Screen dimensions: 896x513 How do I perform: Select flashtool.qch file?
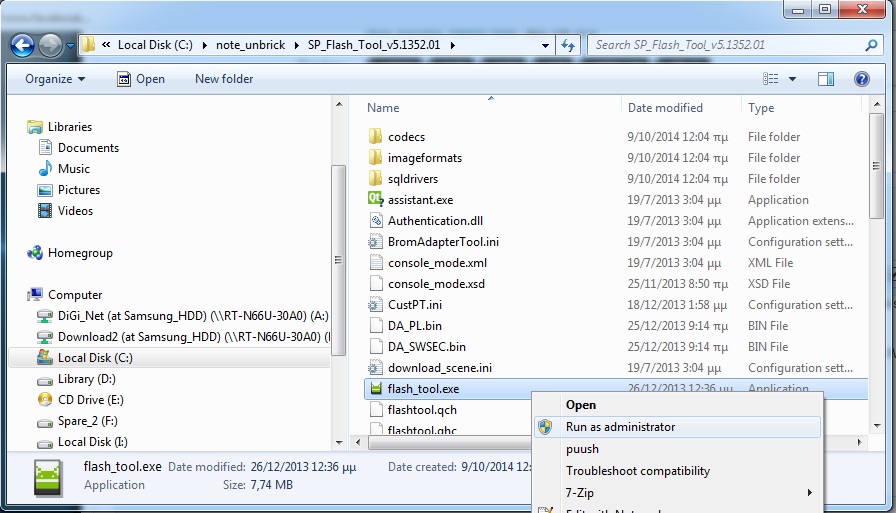[422, 410]
